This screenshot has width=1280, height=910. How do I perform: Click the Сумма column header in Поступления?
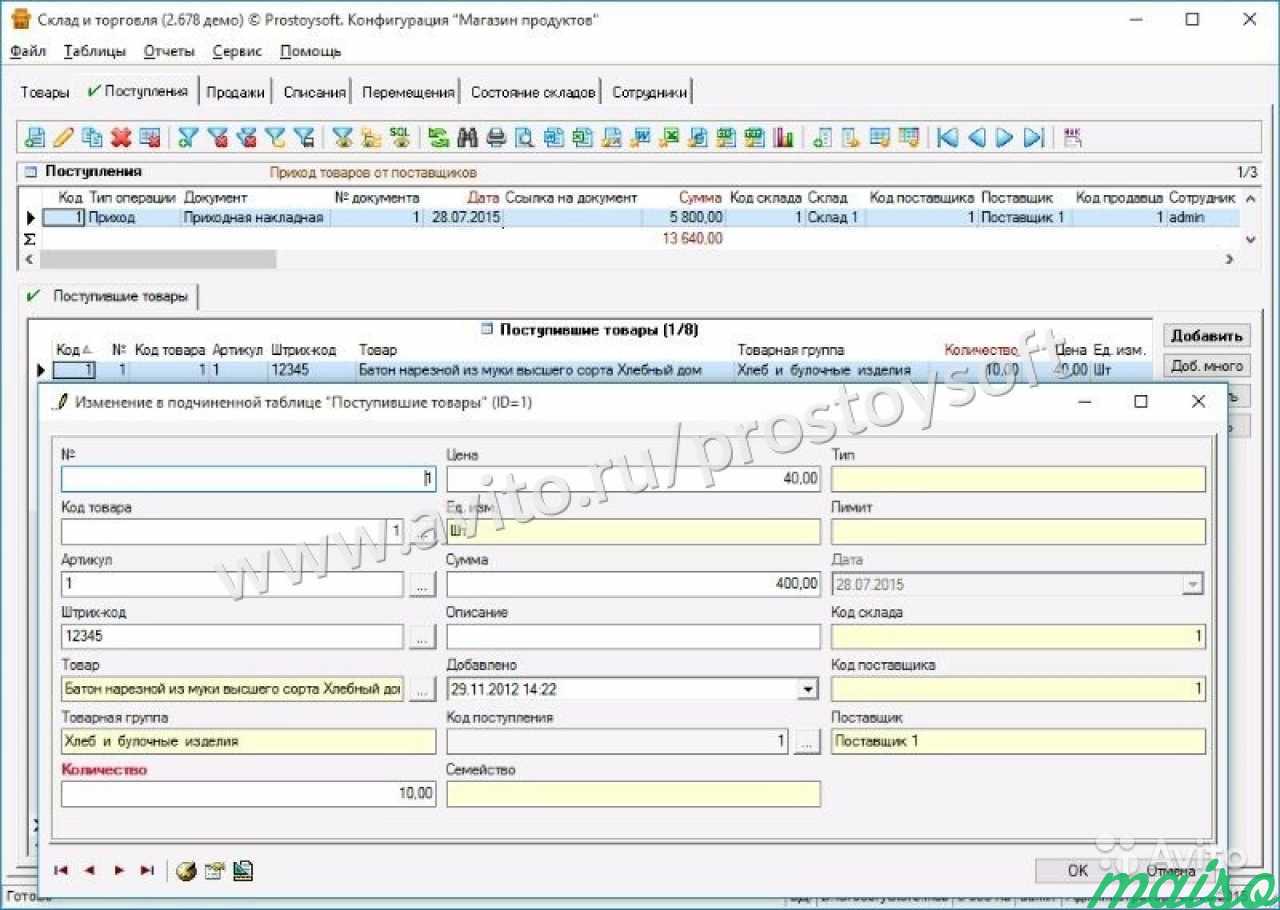[x=700, y=198]
